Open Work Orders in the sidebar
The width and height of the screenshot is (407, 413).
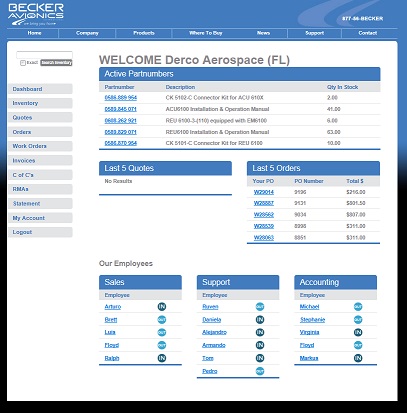[x=40, y=146]
